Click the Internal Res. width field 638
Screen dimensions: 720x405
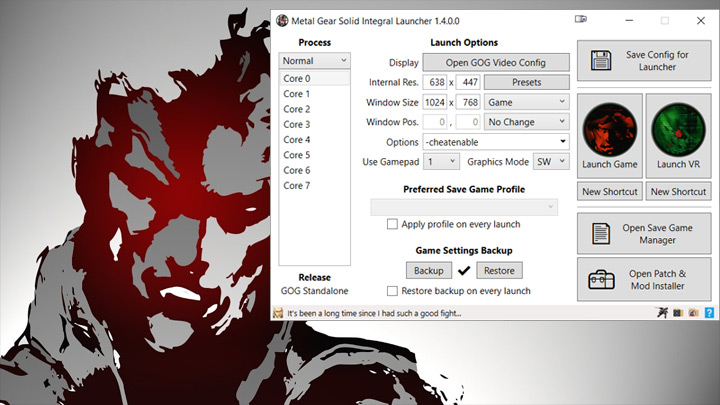pyautogui.click(x=435, y=82)
